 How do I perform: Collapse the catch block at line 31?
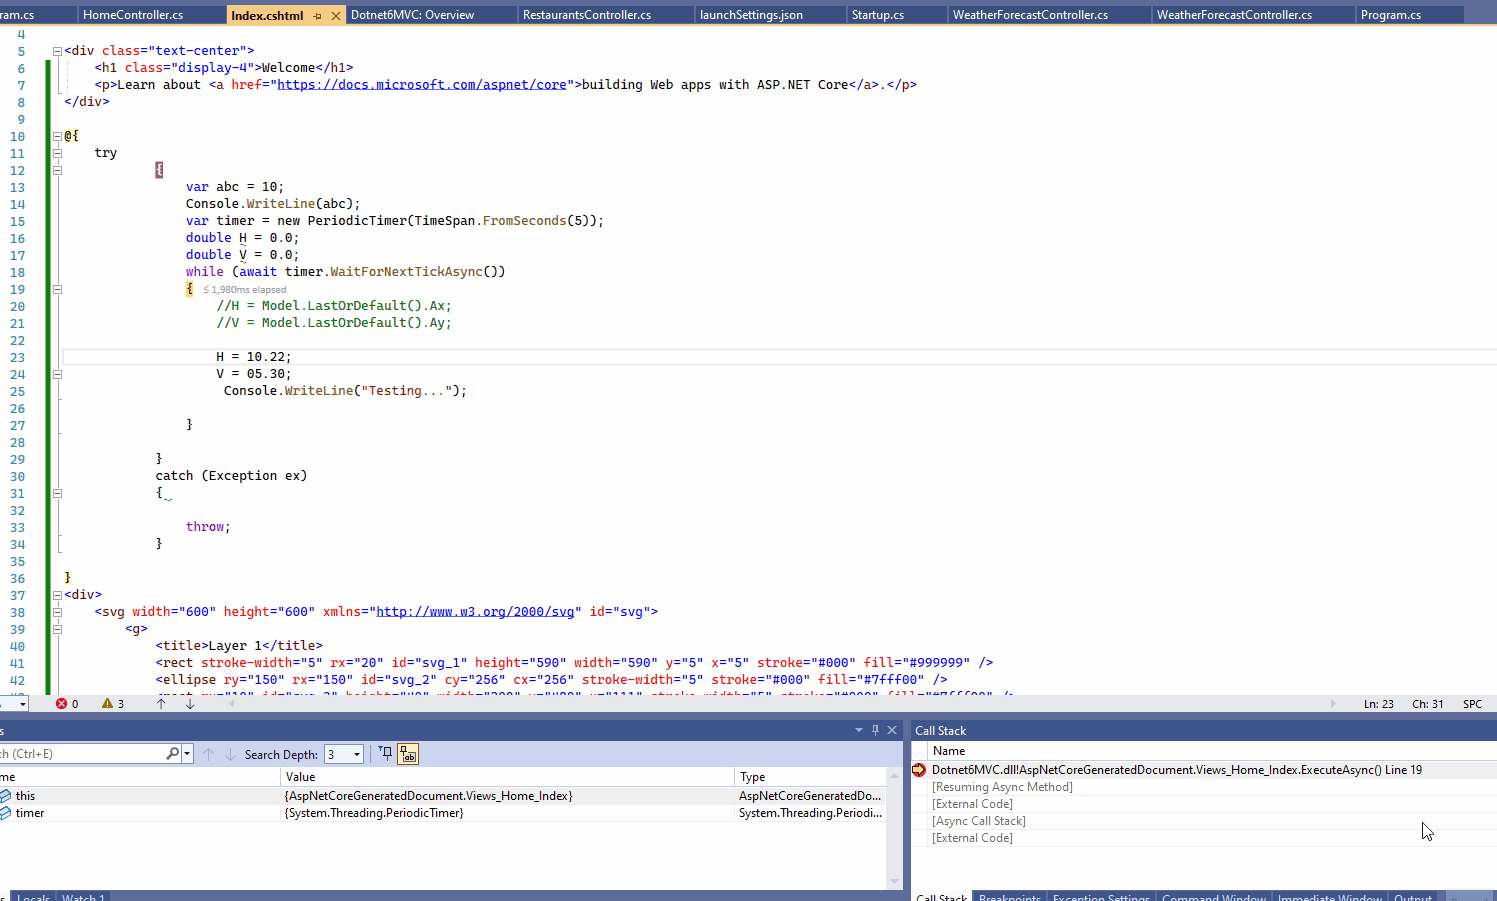point(57,493)
